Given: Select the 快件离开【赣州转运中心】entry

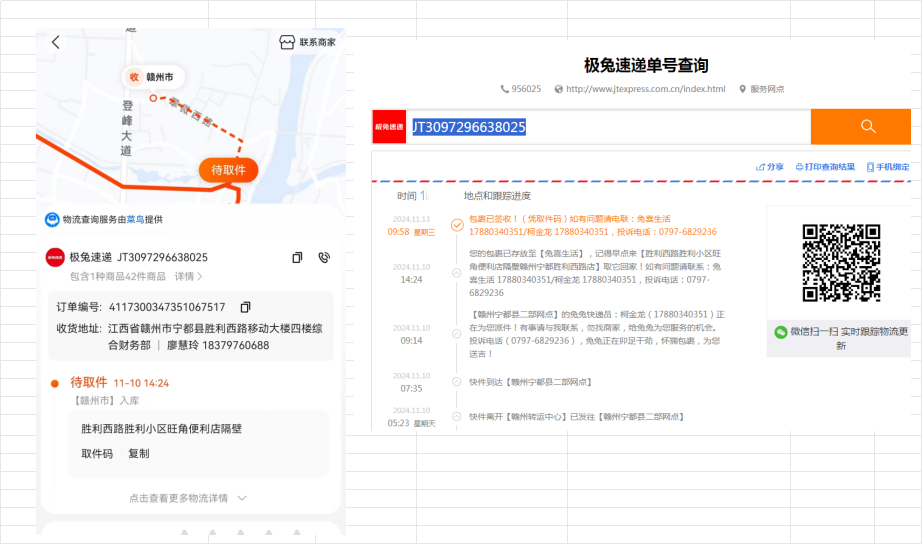Looking at the screenshot, I should (x=576, y=417).
